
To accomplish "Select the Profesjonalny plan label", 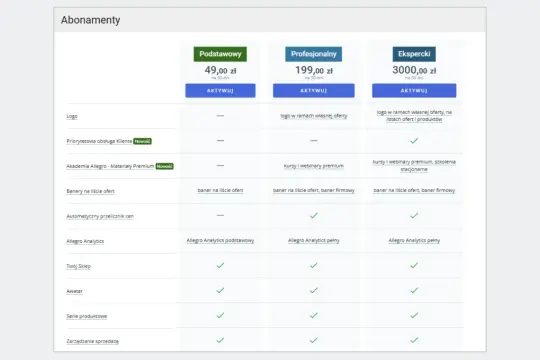I will 313,54.
